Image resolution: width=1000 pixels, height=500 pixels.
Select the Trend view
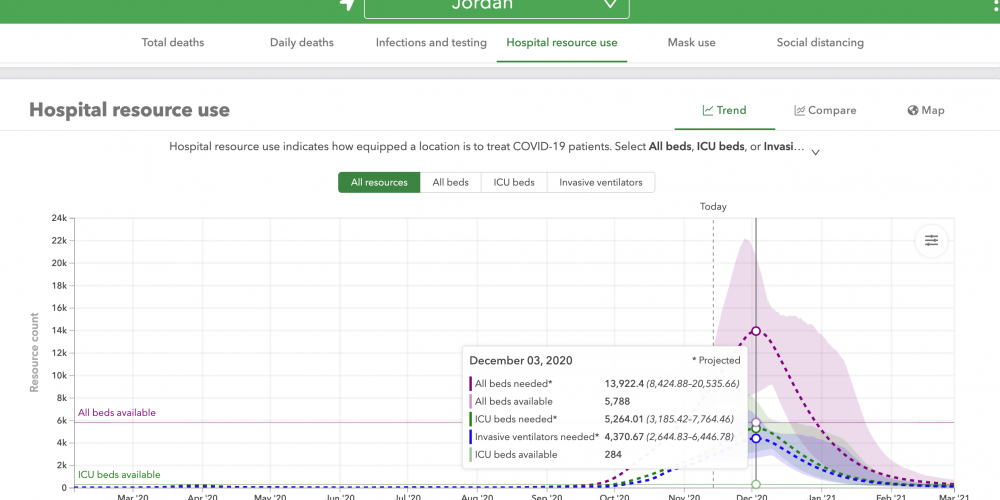click(x=724, y=110)
